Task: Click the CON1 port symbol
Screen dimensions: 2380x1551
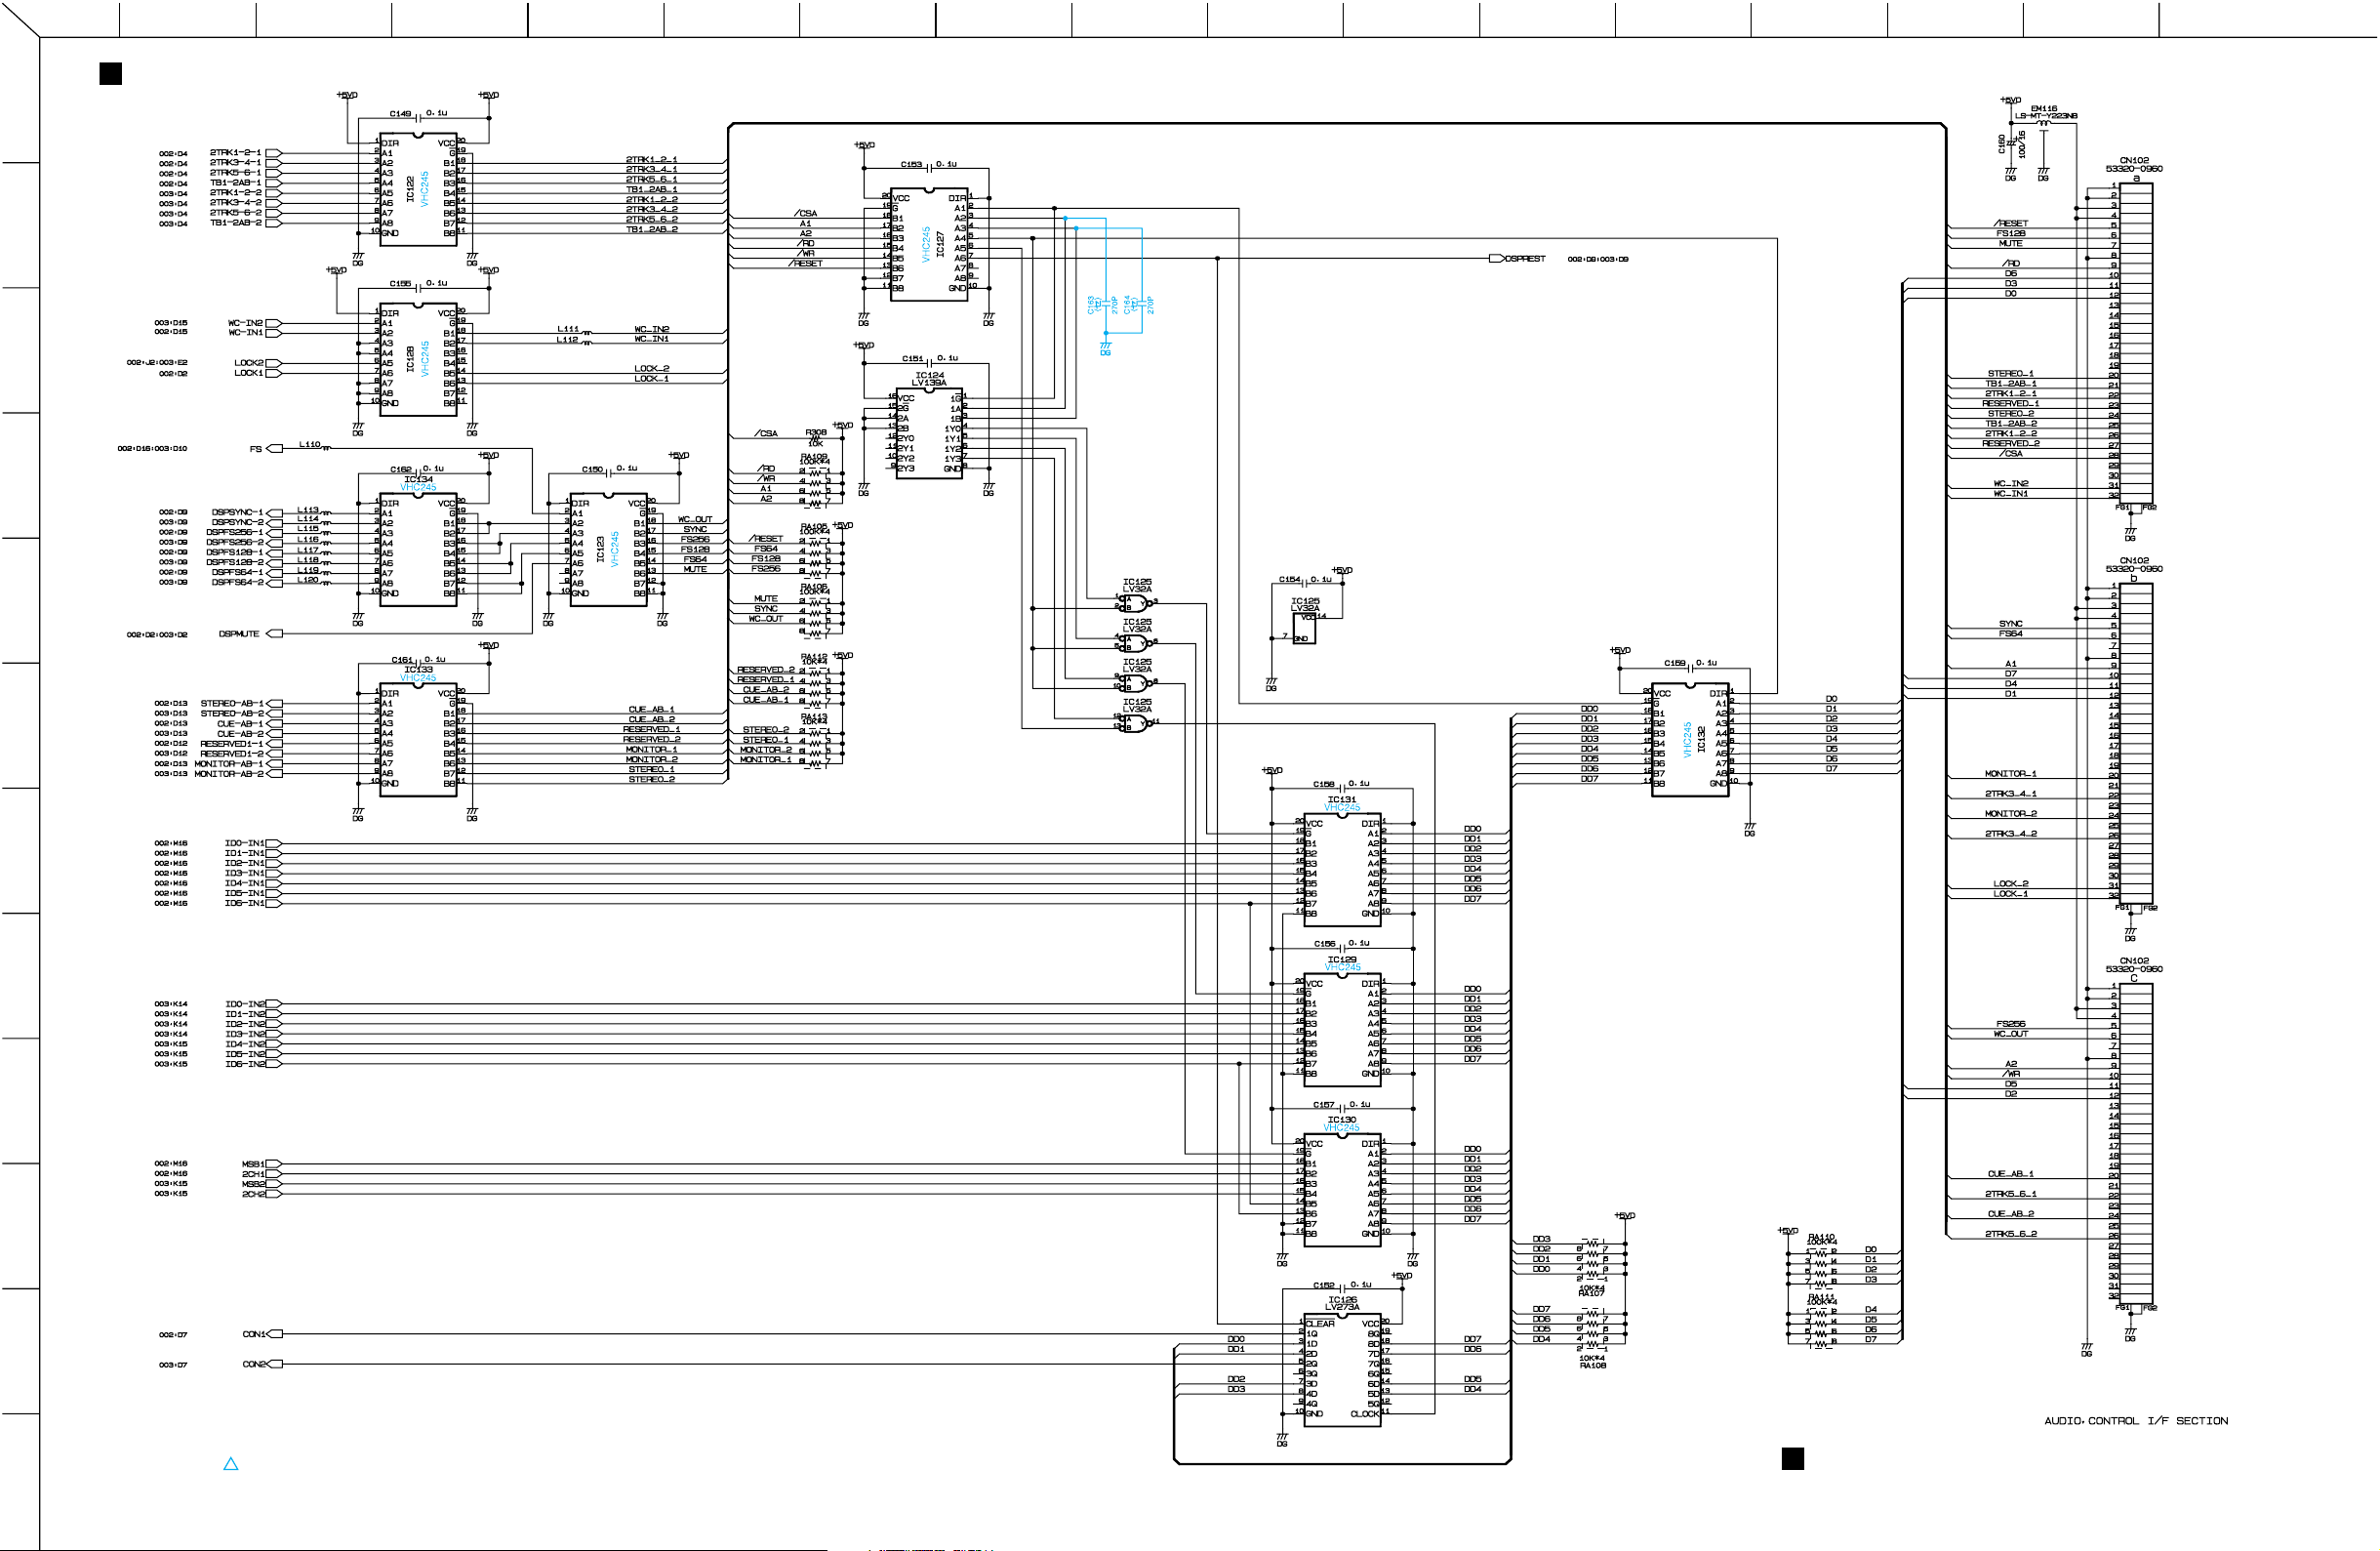Action: tap(275, 1334)
